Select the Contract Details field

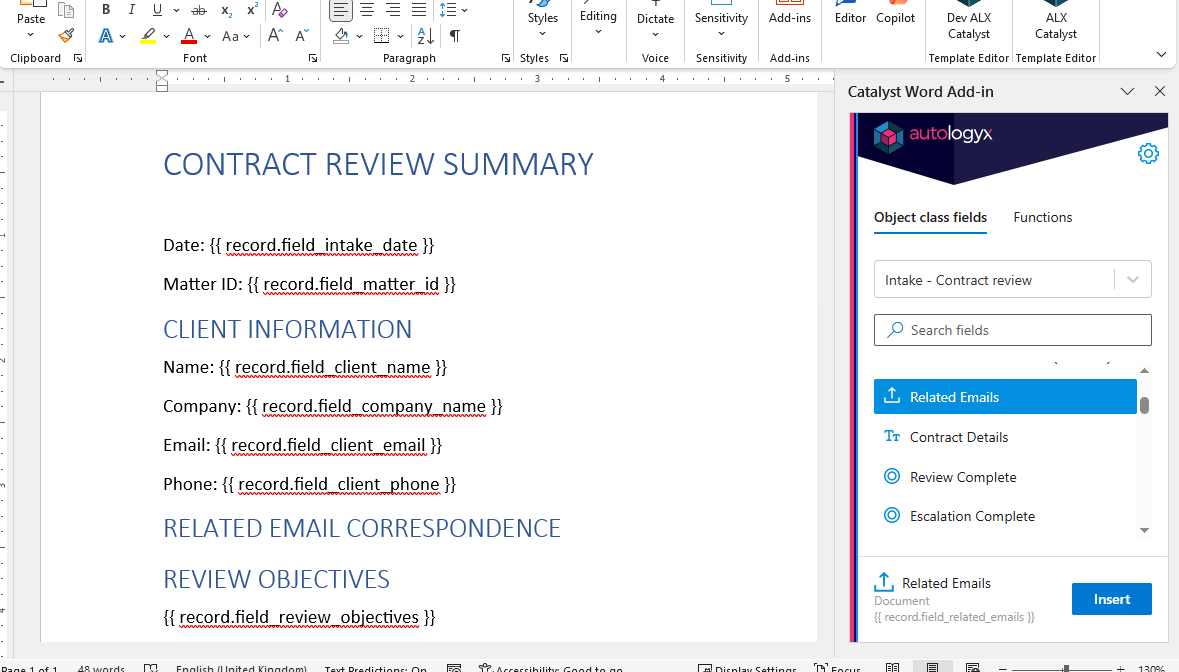958,437
